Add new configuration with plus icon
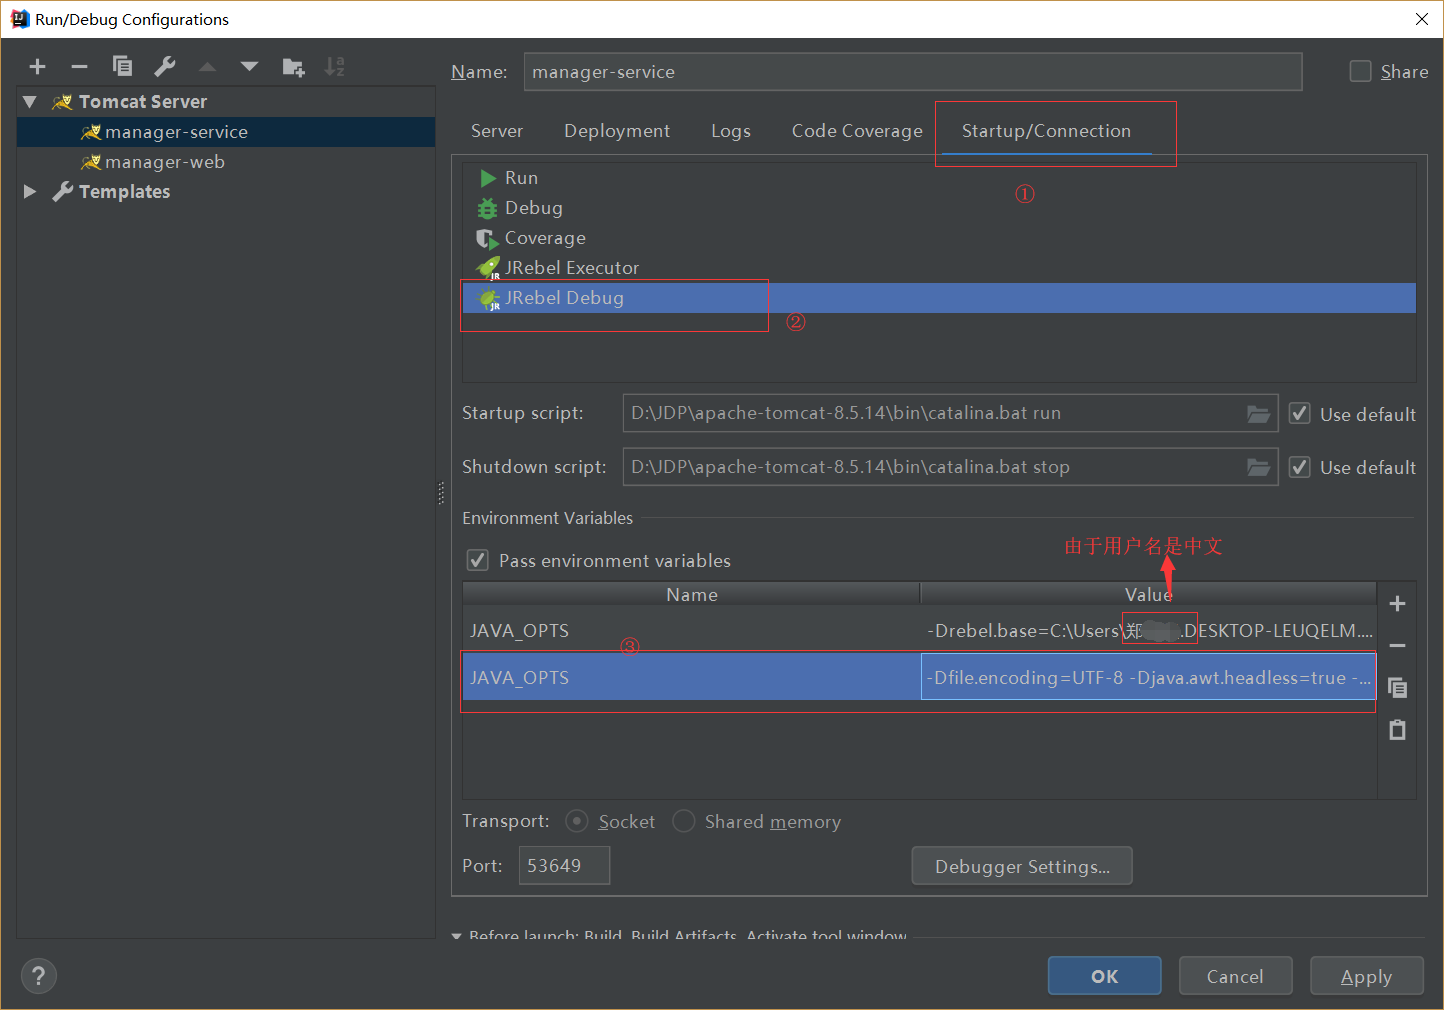 [37, 67]
